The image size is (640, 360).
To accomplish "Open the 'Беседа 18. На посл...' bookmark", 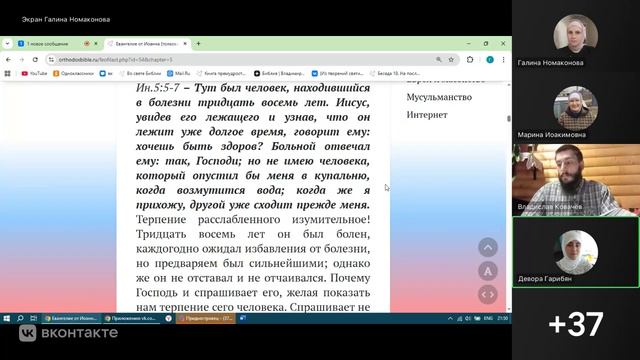I will click(395, 73).
